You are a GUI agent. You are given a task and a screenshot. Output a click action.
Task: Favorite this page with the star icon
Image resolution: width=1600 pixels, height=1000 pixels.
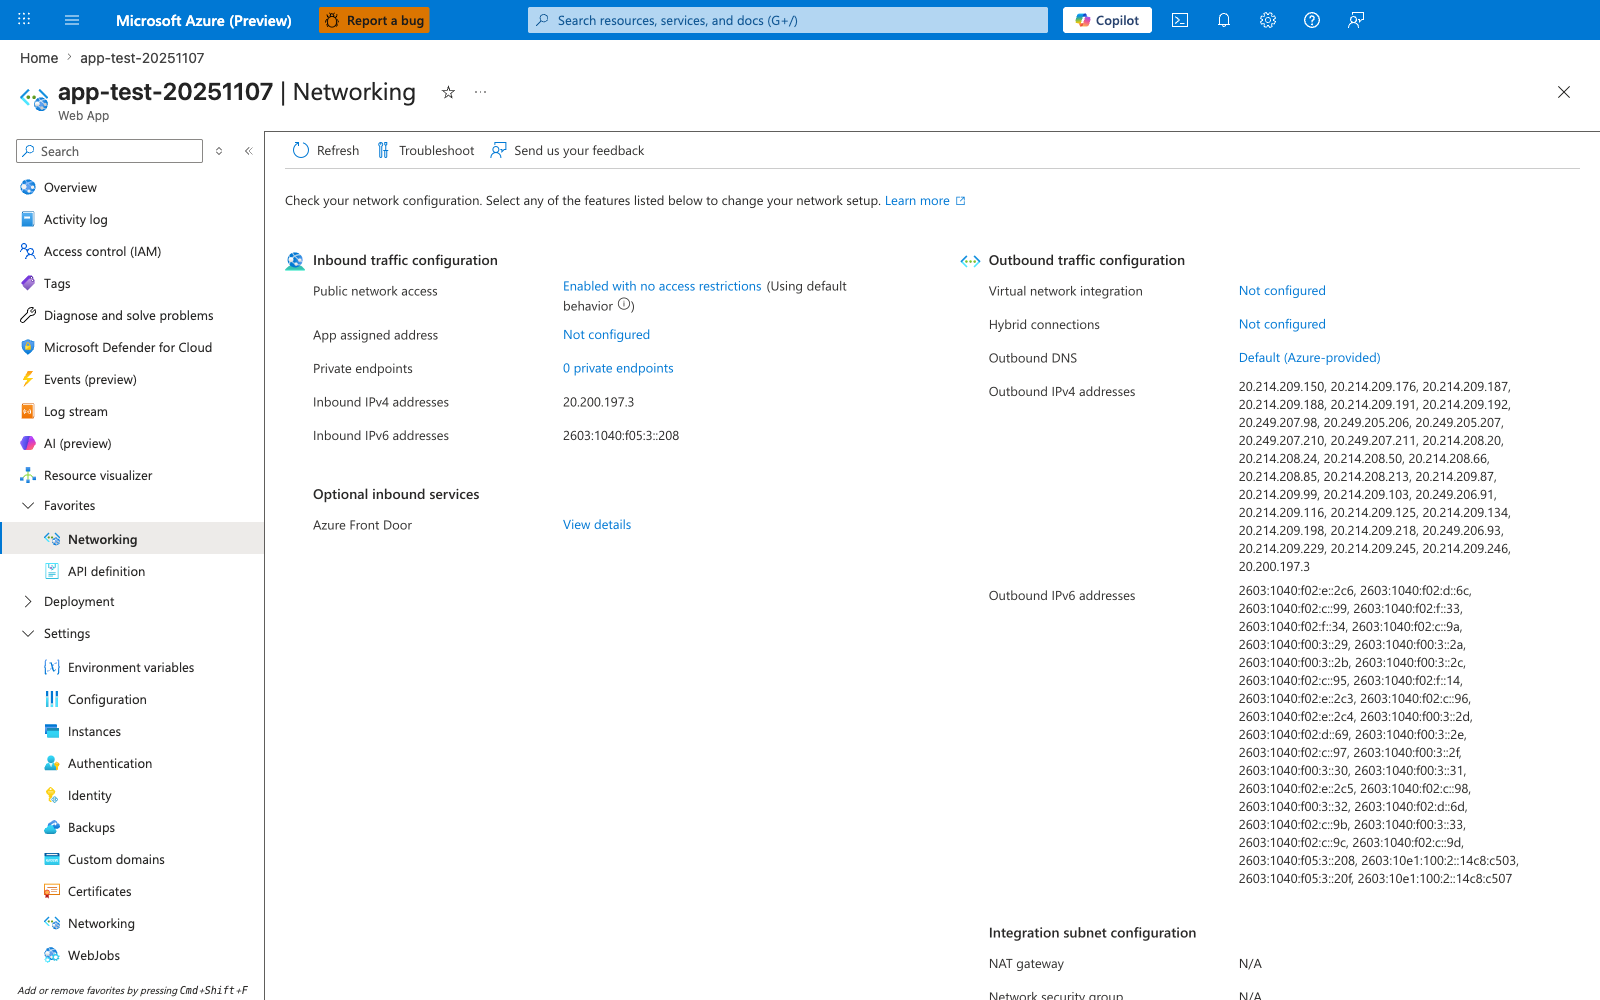click(448, 92)
